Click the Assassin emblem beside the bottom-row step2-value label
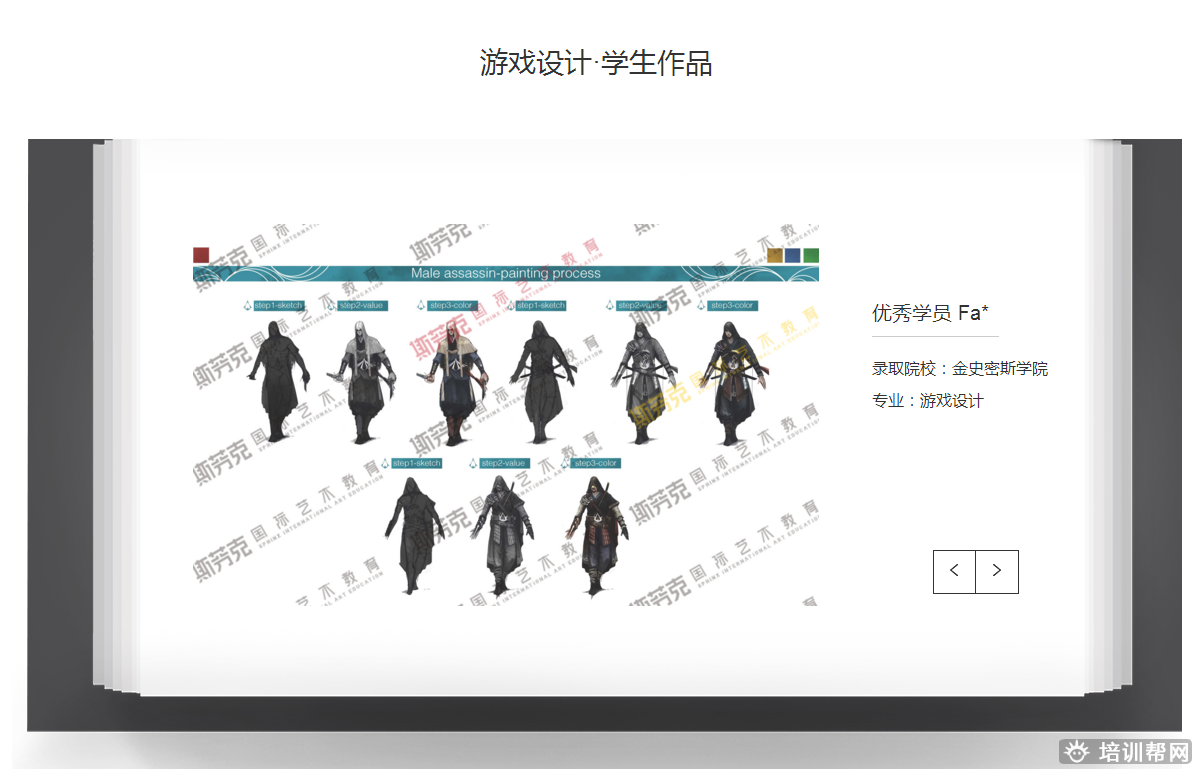Screen dimensions: 1197x769 coord(472,463)
